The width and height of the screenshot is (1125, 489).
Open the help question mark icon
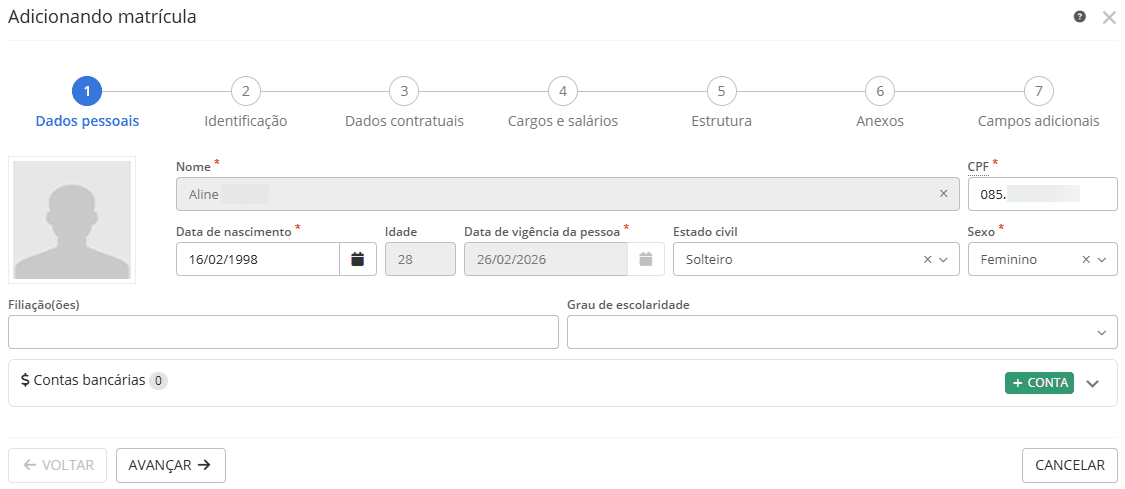coord(1080,17)
